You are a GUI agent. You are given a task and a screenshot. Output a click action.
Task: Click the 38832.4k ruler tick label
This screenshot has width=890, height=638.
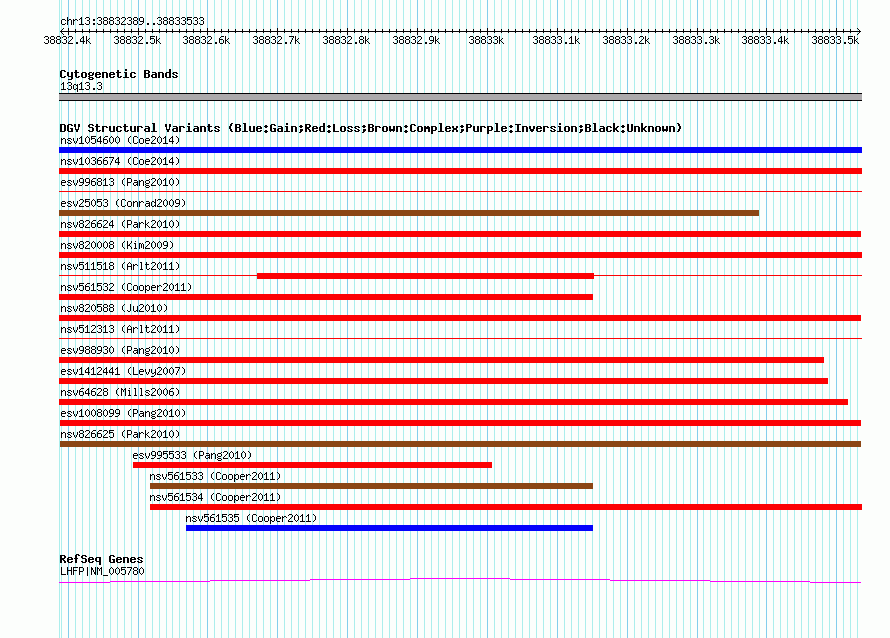pyautogui.click(x=67, y=40)
